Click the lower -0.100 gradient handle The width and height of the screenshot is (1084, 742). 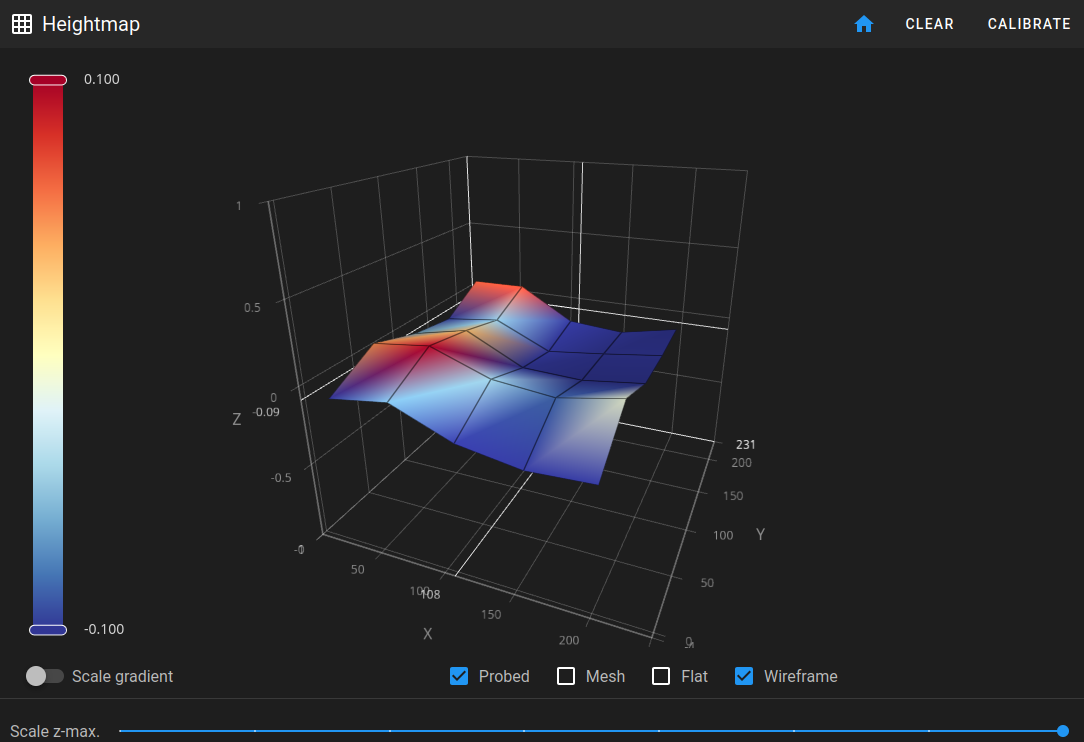[x=48, y=630]
